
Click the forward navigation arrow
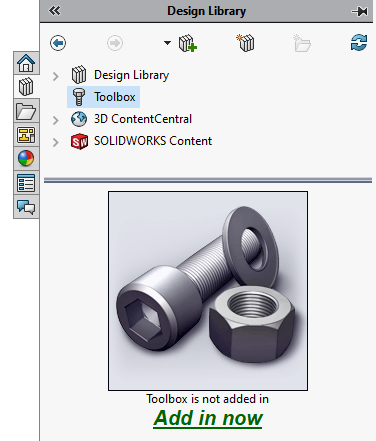coord(115,43)
